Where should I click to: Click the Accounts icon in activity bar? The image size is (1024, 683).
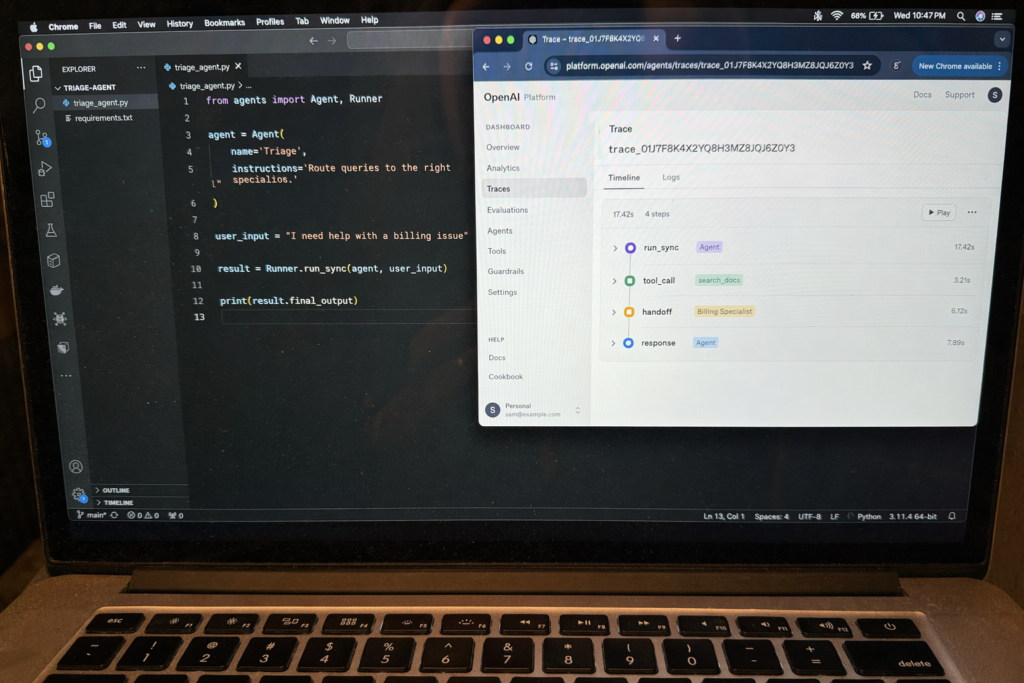76,466
